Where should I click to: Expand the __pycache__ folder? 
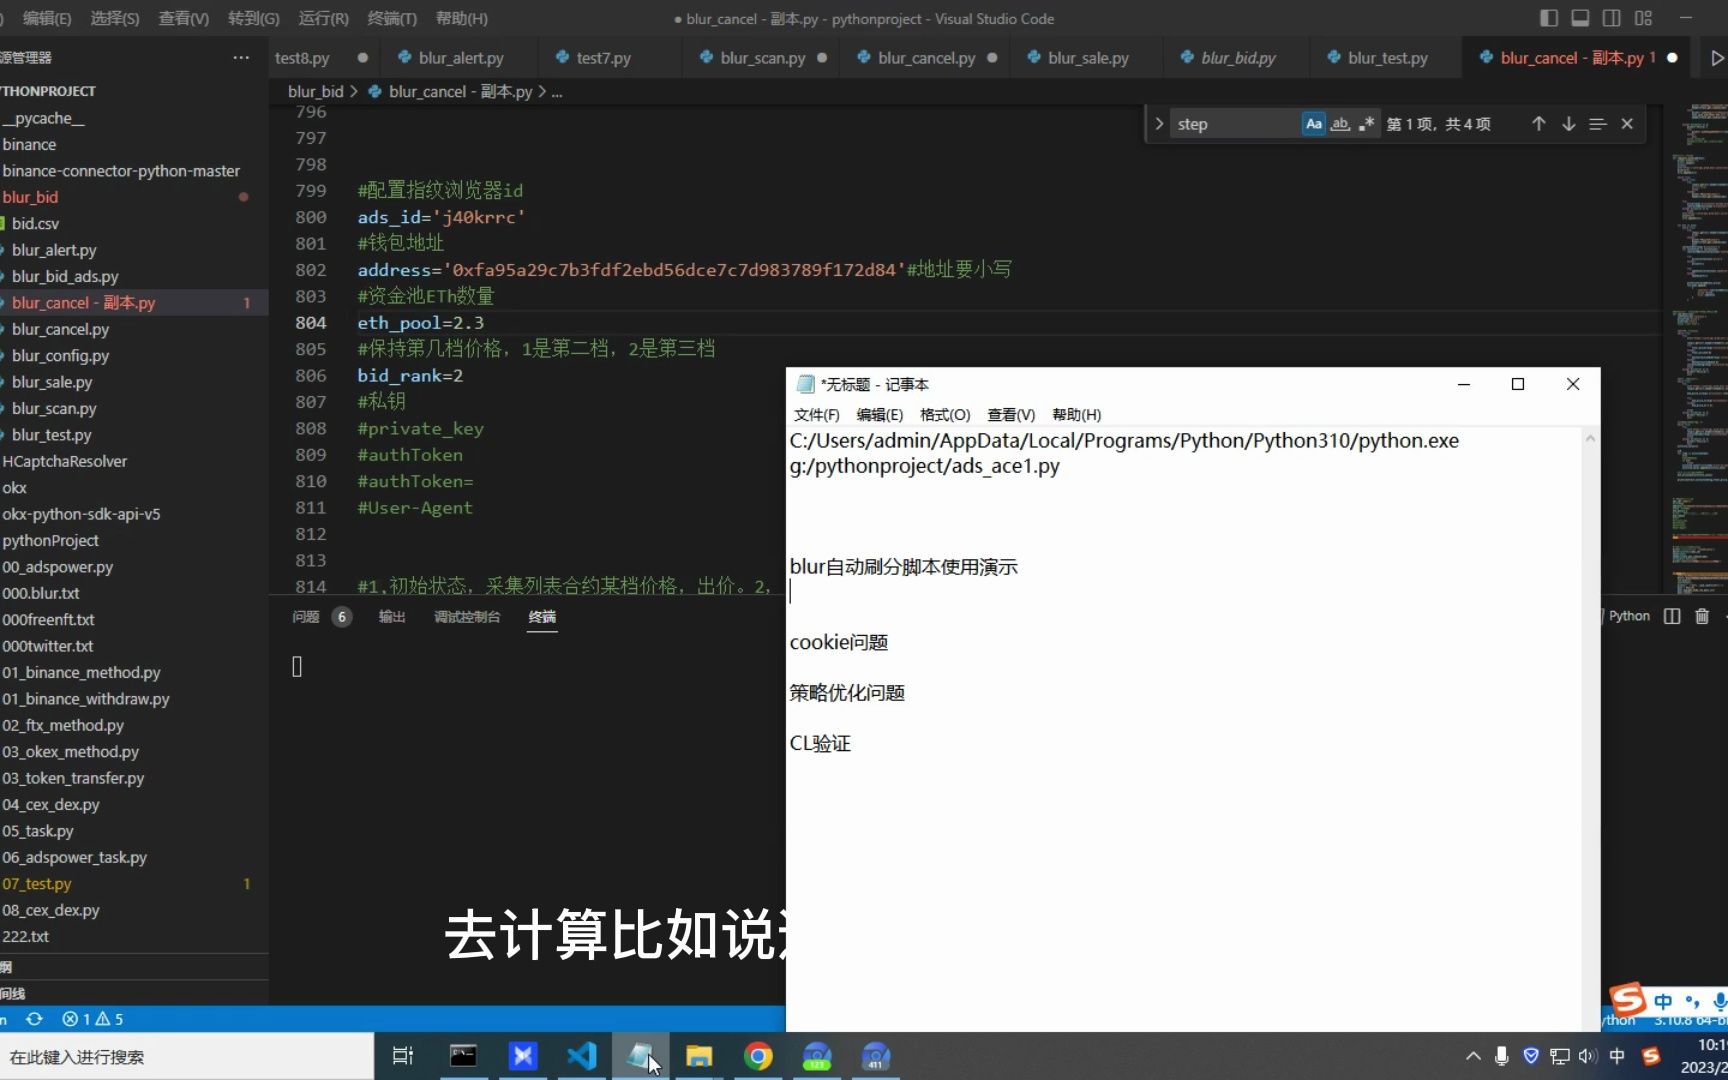pos(43,118)
